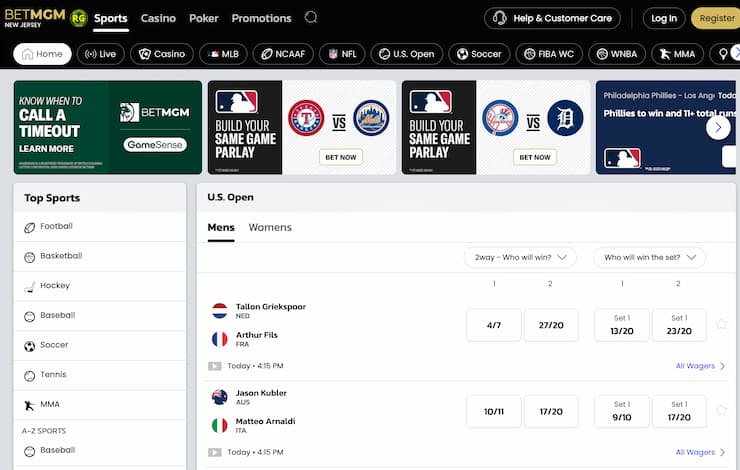Screen dimensions: 740x470
Task: Select the U.S. Open chip
Action: tap(407, 54)
